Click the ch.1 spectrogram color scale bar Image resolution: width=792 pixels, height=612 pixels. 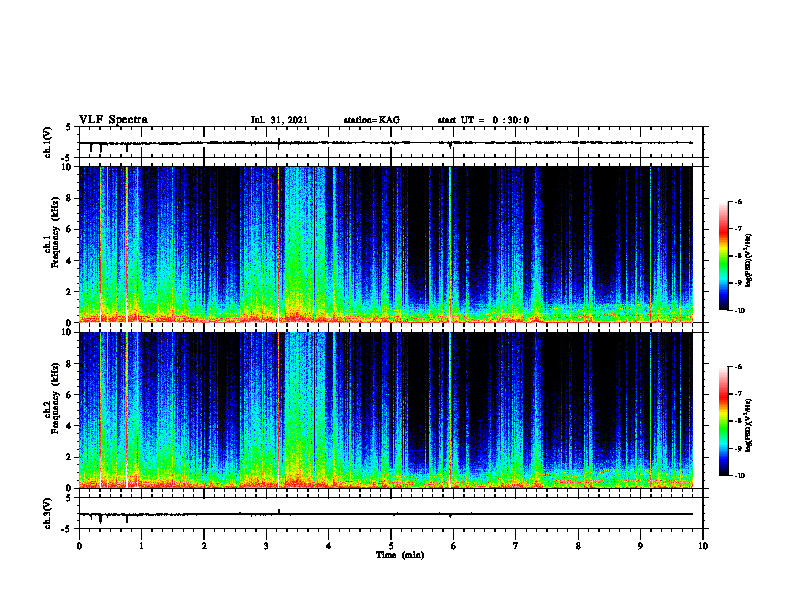click(x=723, y=256)
